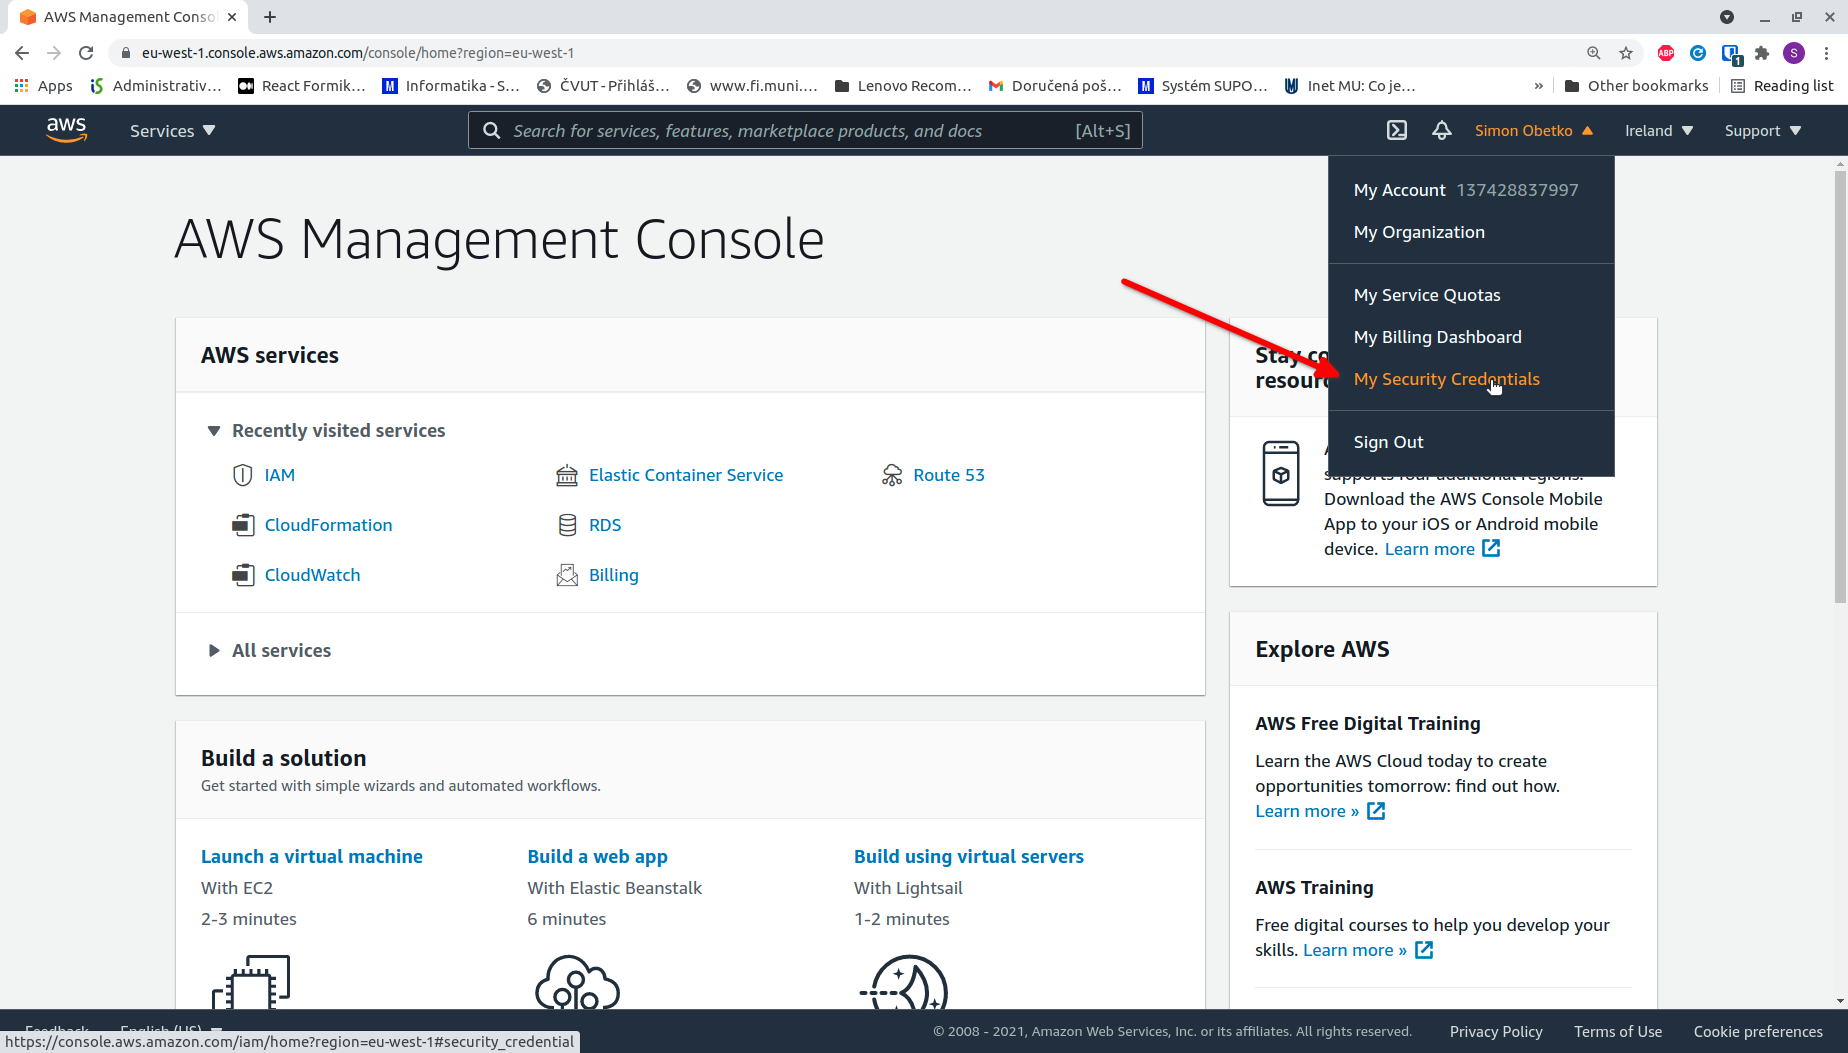Viewport: 1848px width, 1053px height.
Task: Click the AWS services search field
Action: (x=805, y=131)
